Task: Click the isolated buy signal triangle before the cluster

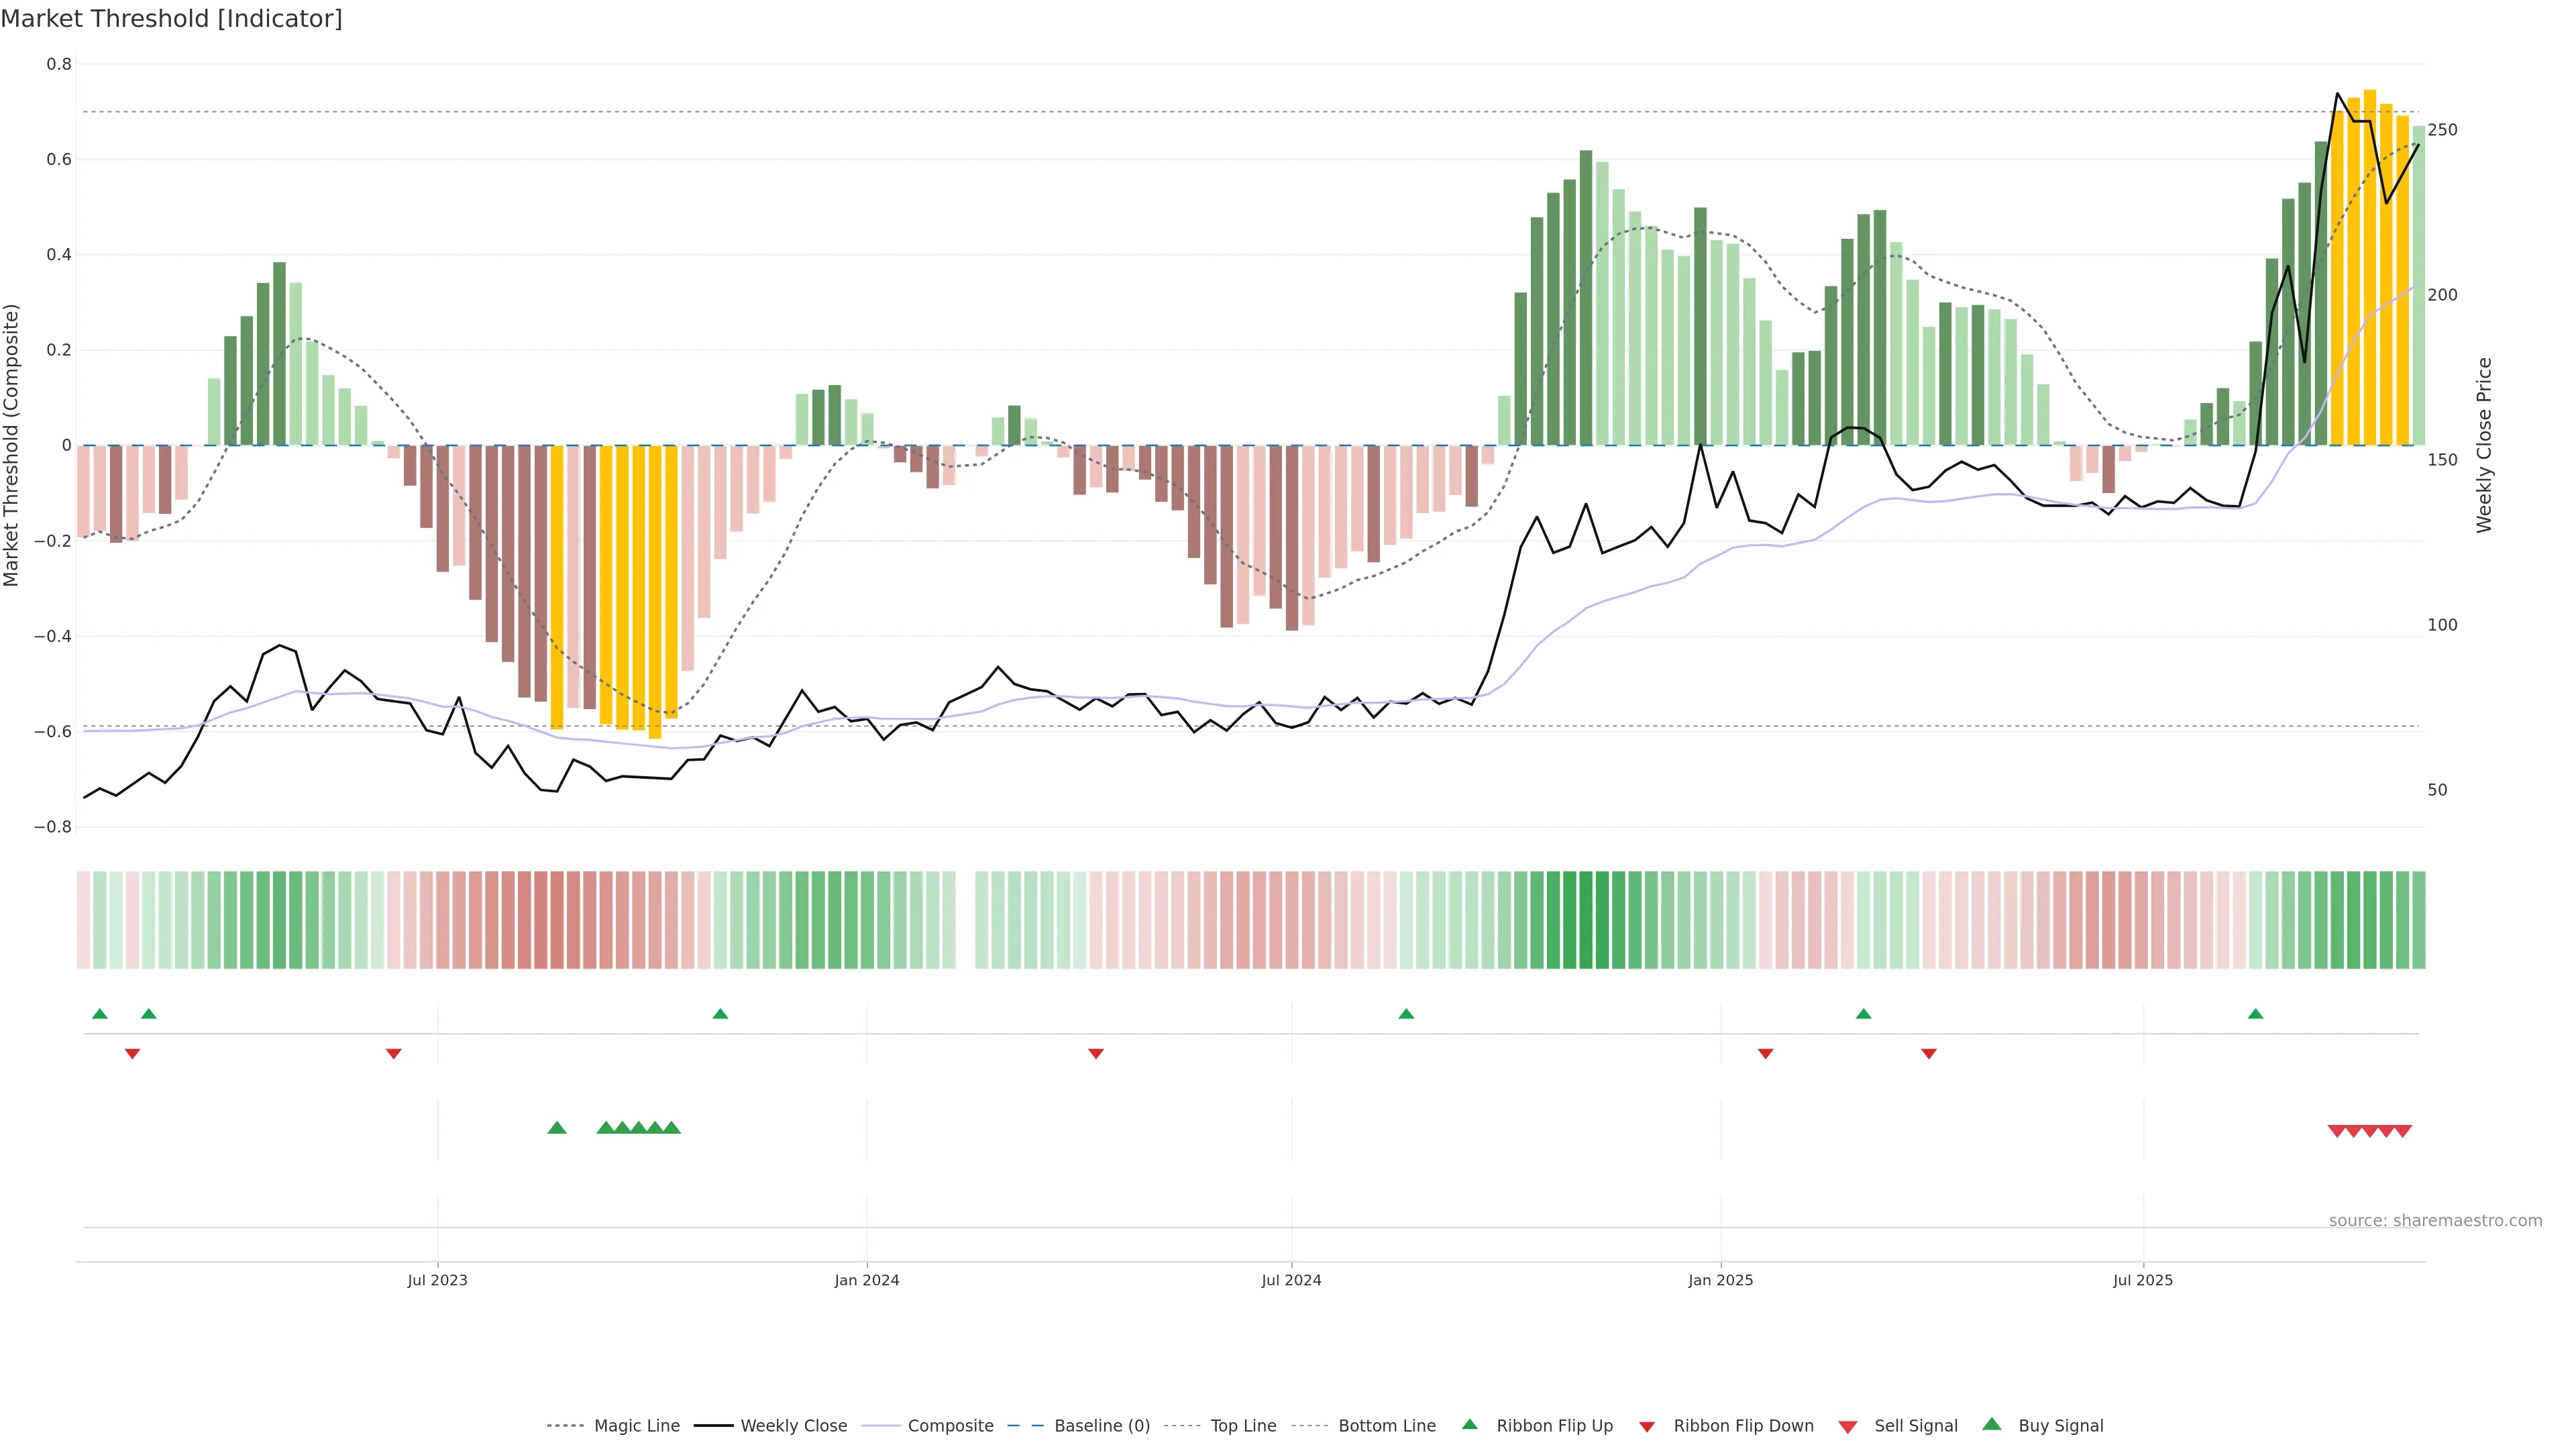Action: (557, 1128)
